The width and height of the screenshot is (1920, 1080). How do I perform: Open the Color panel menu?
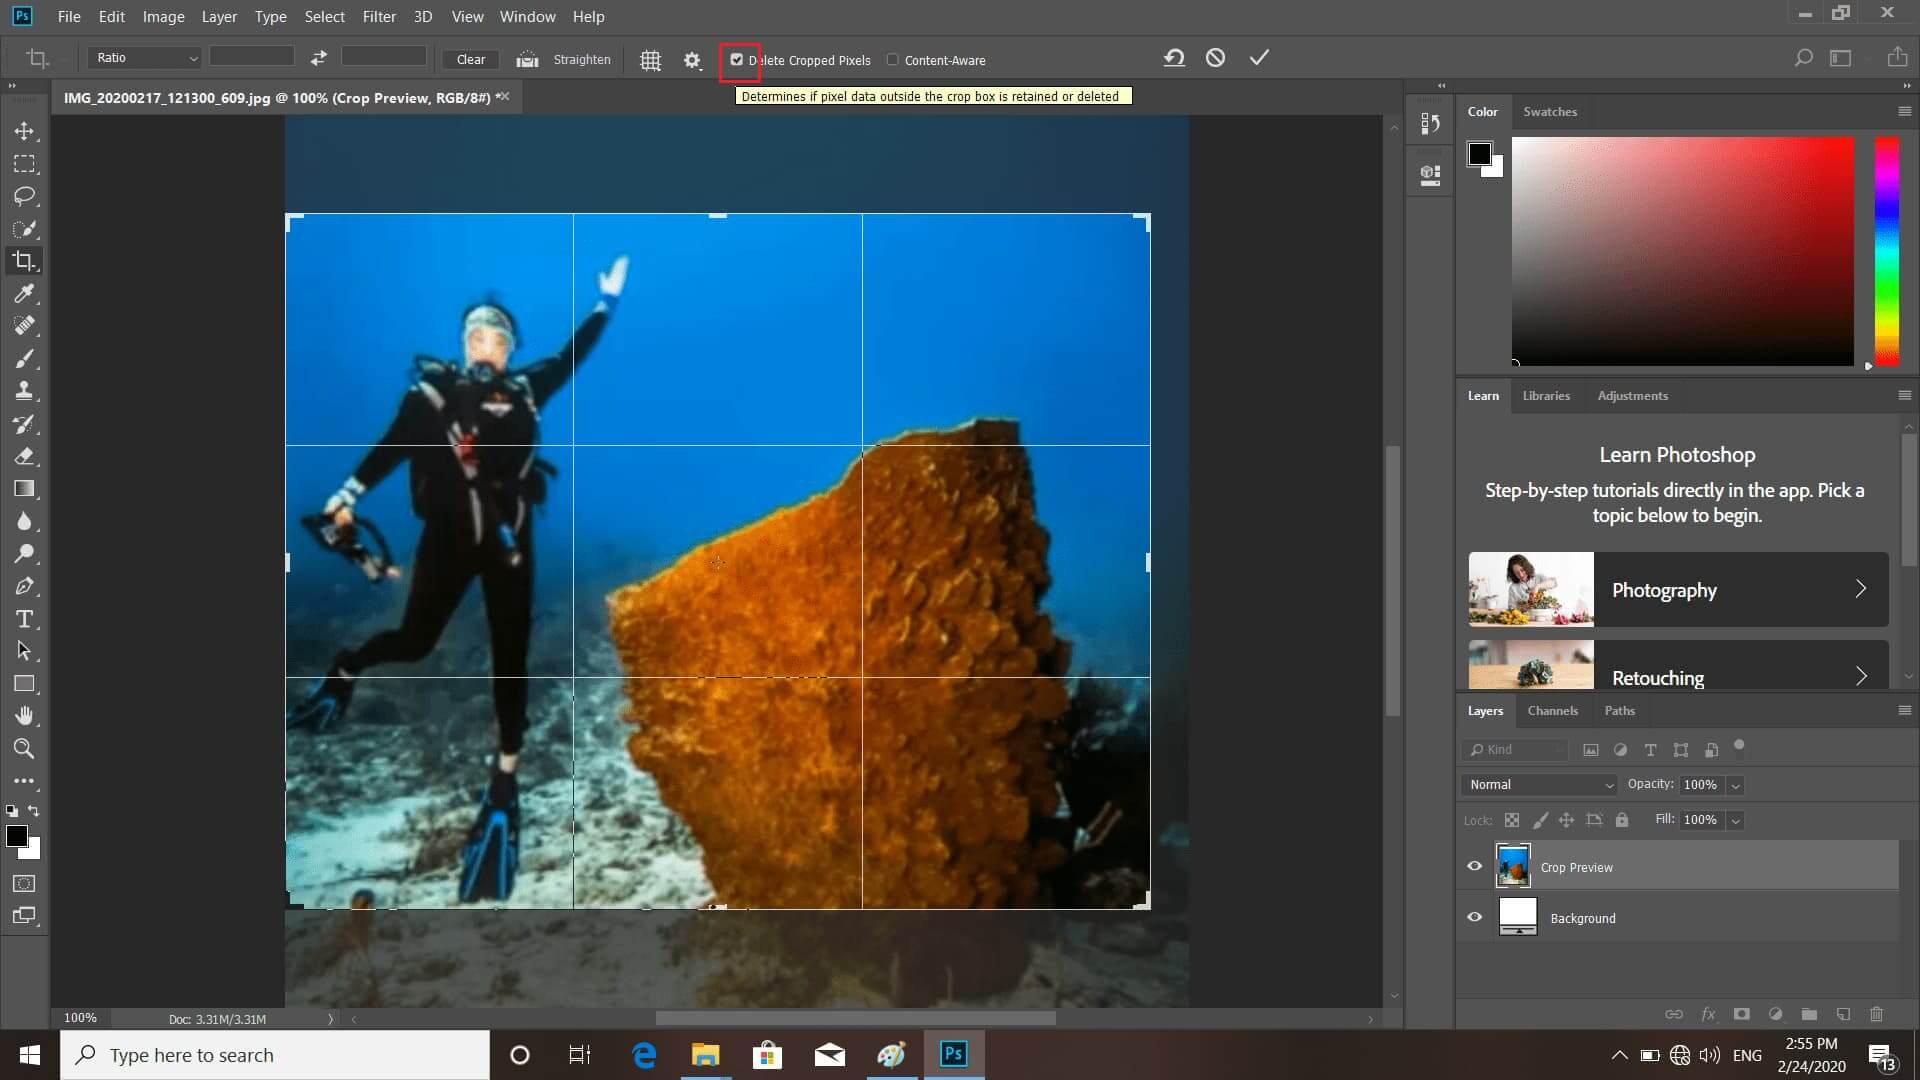tap(1904, 111)
